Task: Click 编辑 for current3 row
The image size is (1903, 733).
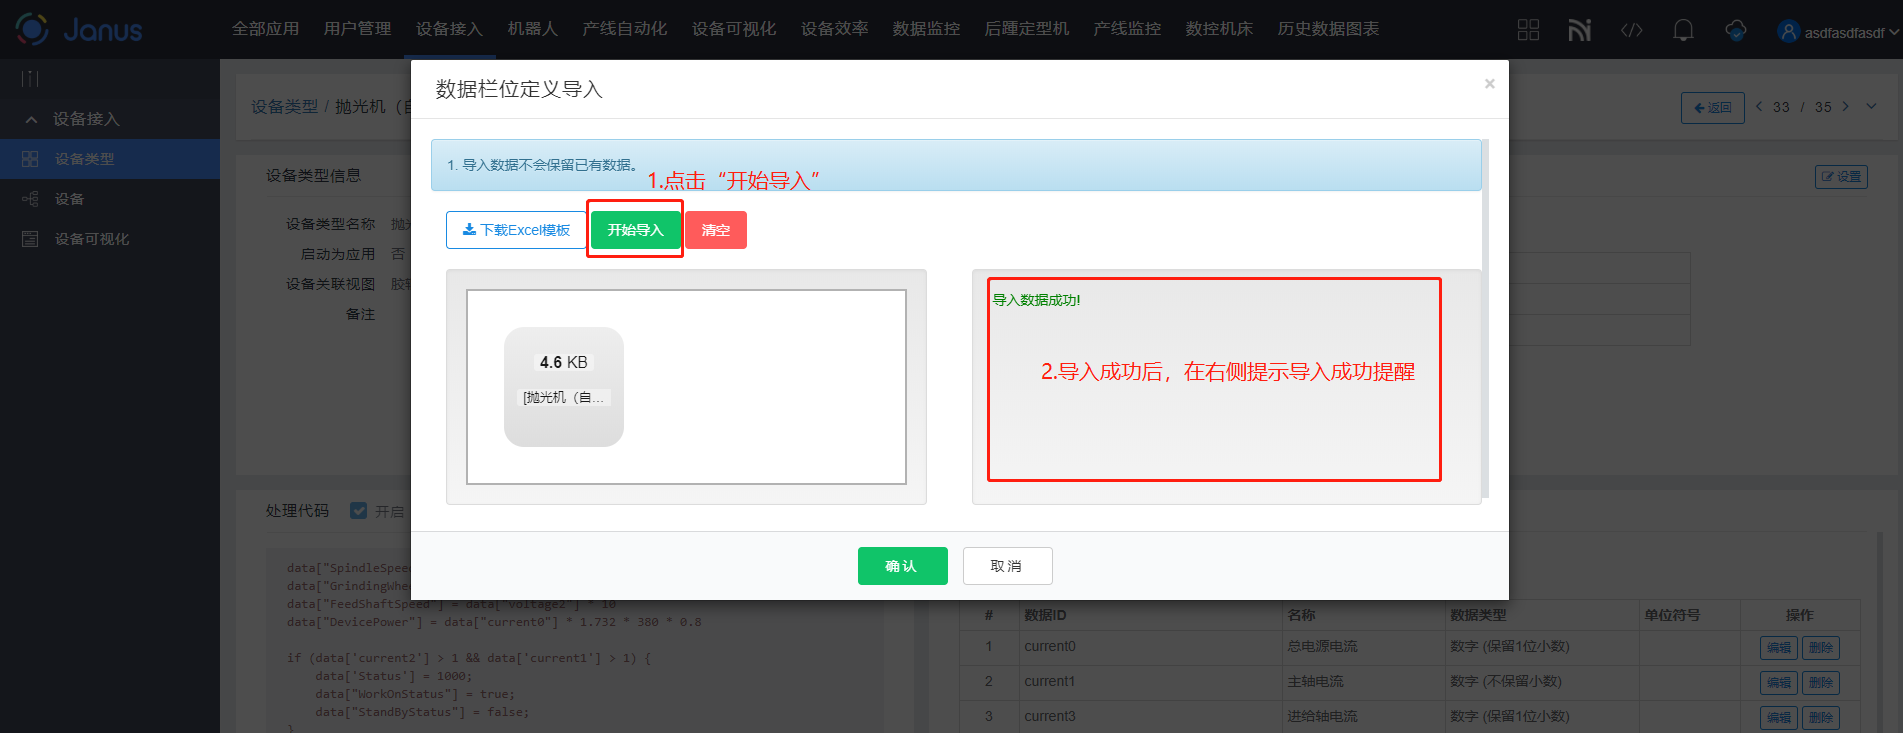Action: click(x=1779, y=717)
